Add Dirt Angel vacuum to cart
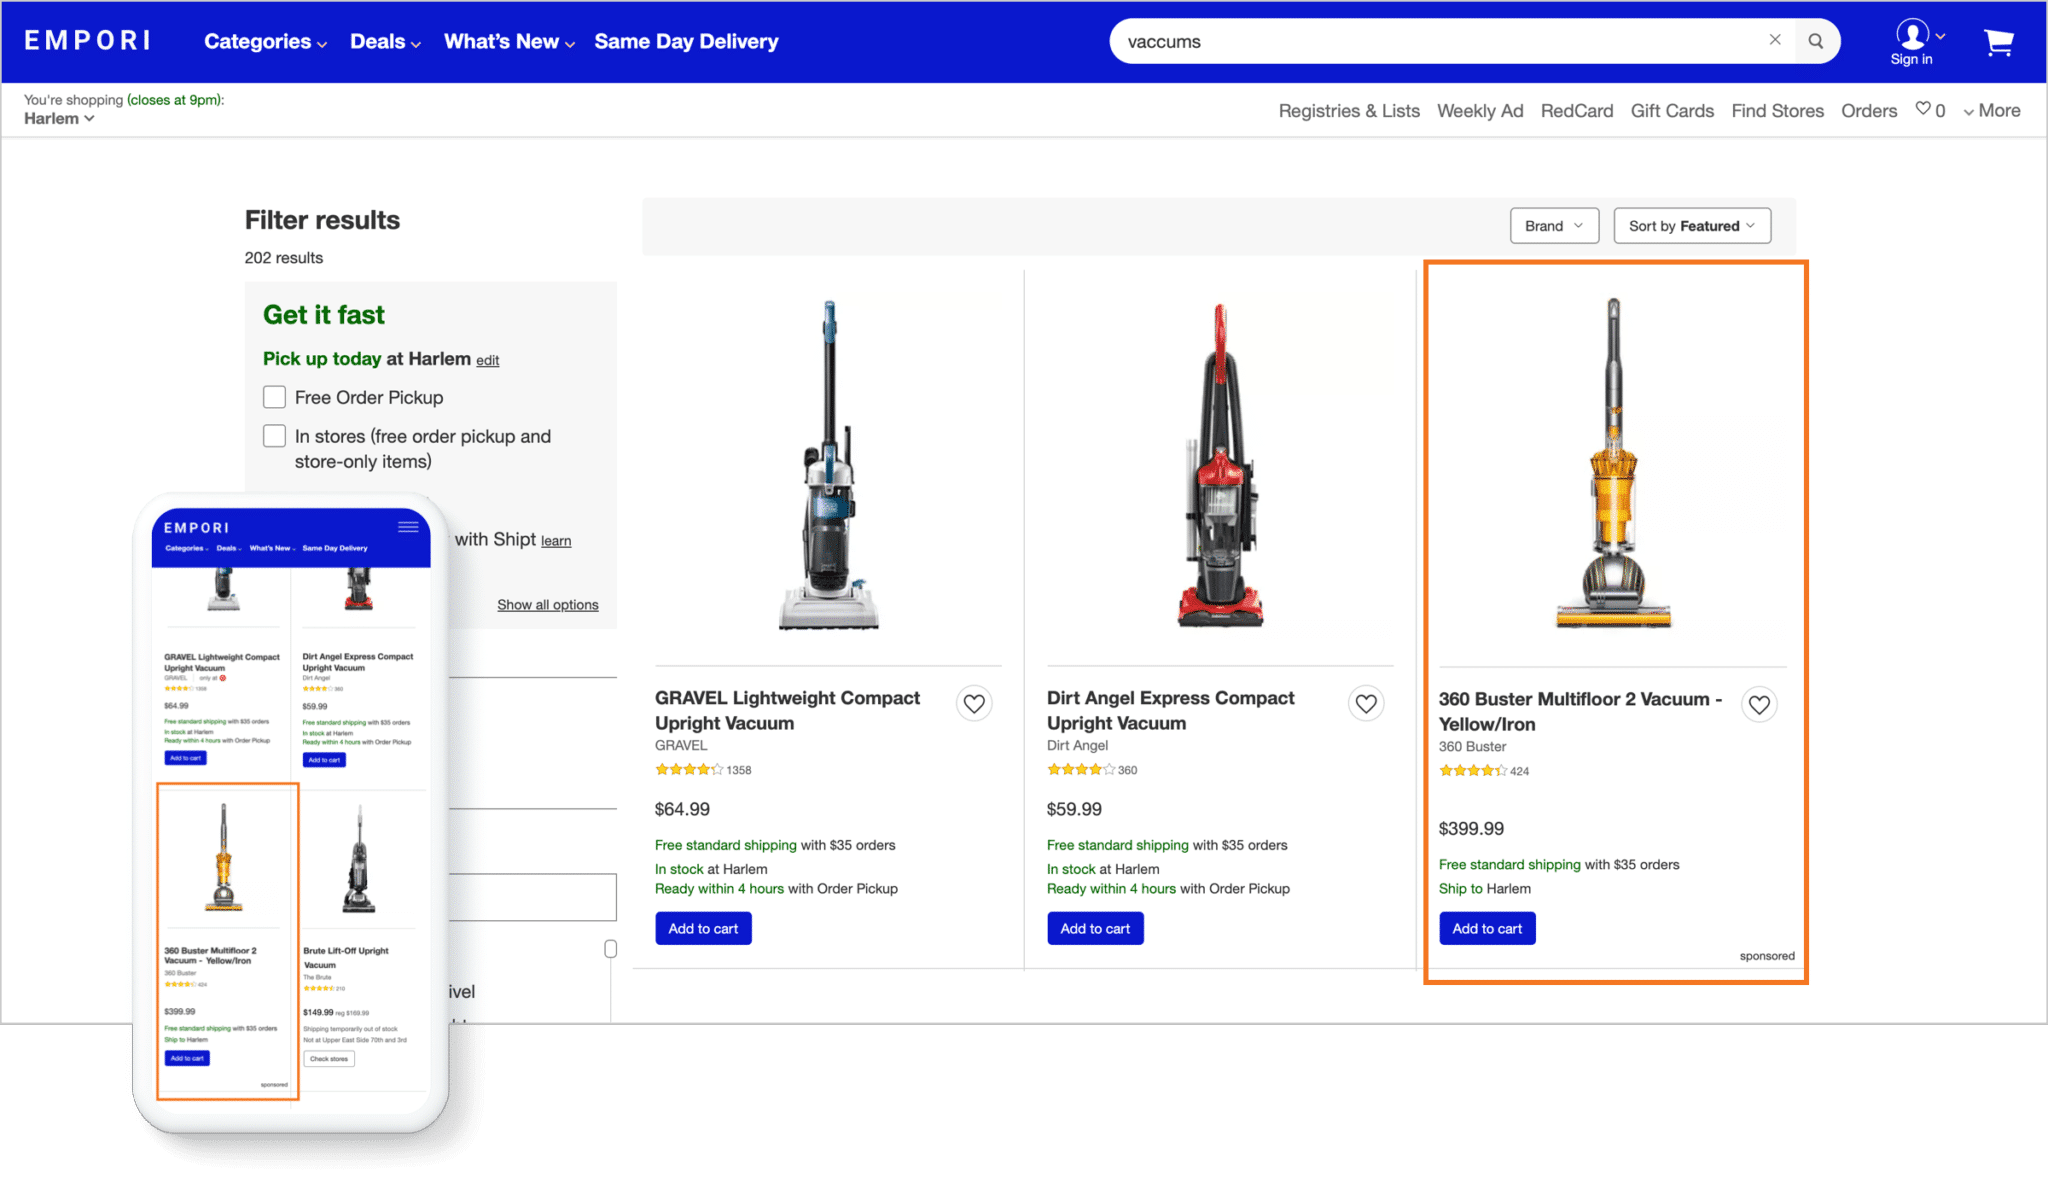Viewport: 2048px width, 1195px height. pyautogui.click(x=1095, y=928)
